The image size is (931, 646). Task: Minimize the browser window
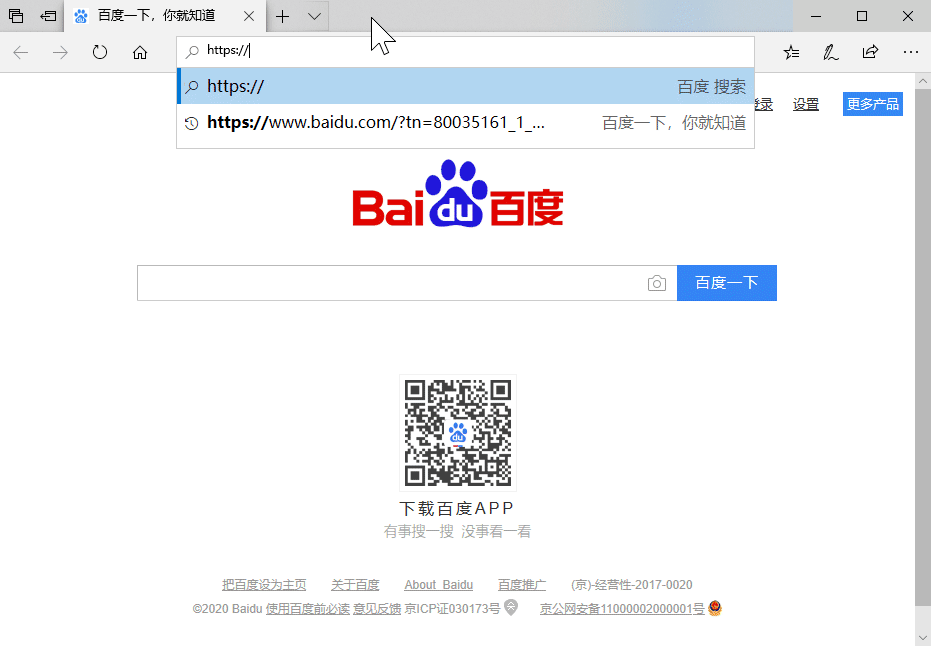816,16
